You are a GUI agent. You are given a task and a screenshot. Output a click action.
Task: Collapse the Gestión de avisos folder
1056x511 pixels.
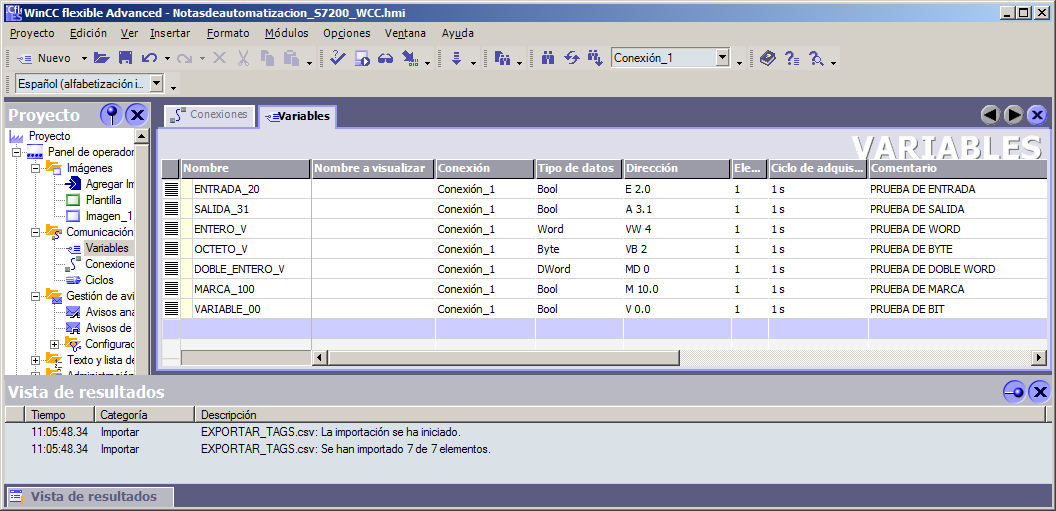coord(36,296)
